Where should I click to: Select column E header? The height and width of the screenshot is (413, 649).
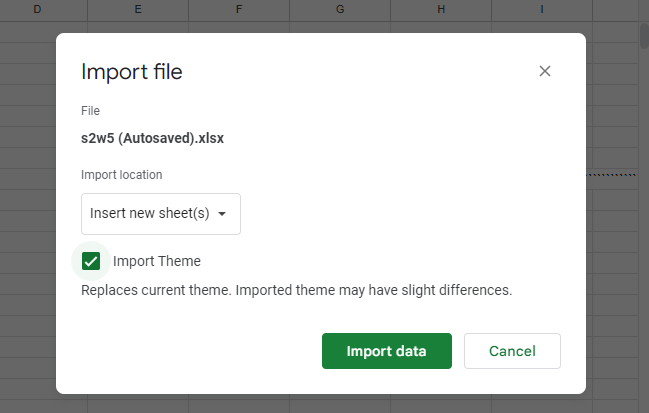[138, 9]
